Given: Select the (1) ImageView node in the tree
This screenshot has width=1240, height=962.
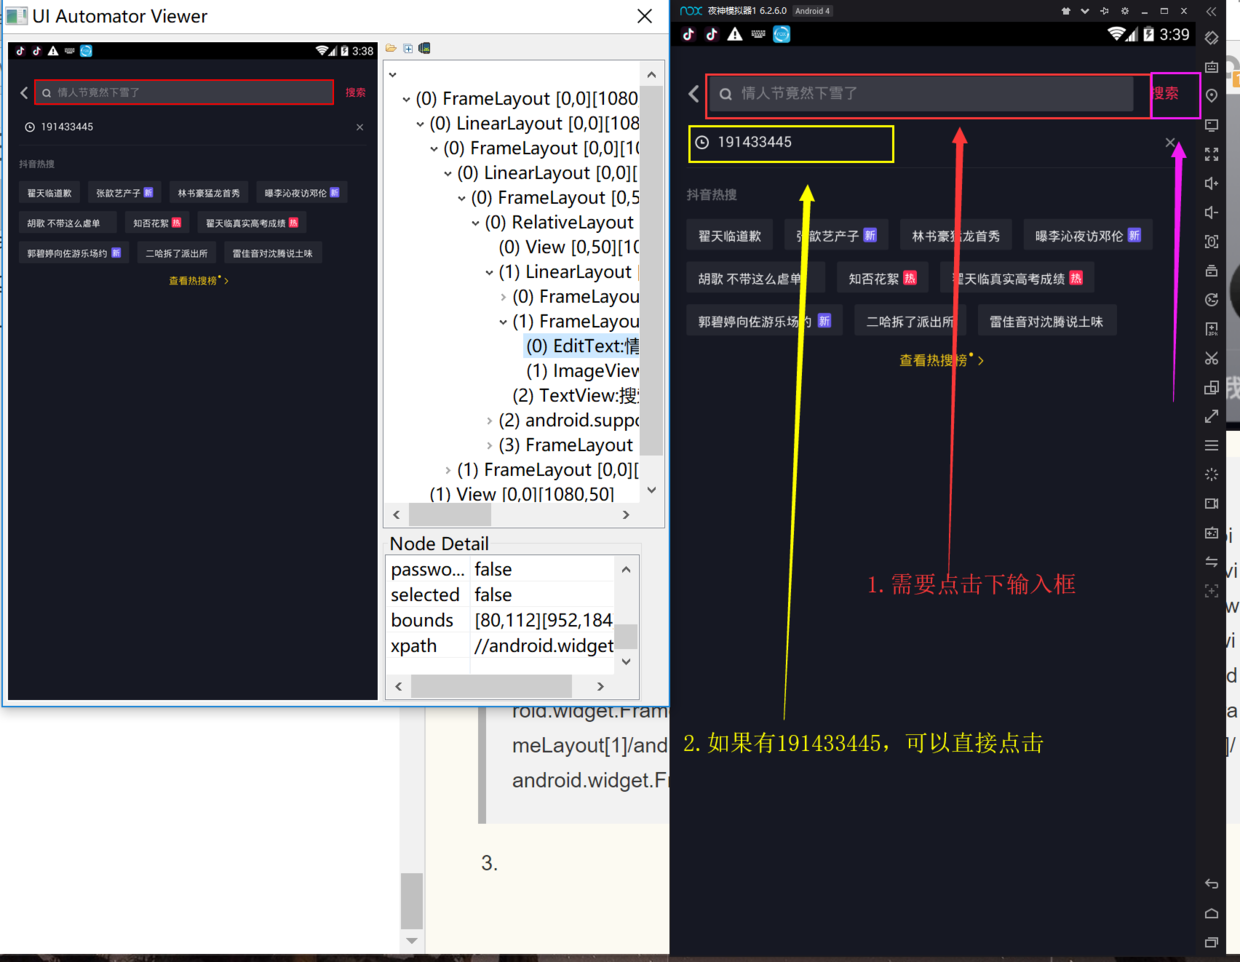Looking at the screenshot, I should pyautogui.click(x=582, y=371).
